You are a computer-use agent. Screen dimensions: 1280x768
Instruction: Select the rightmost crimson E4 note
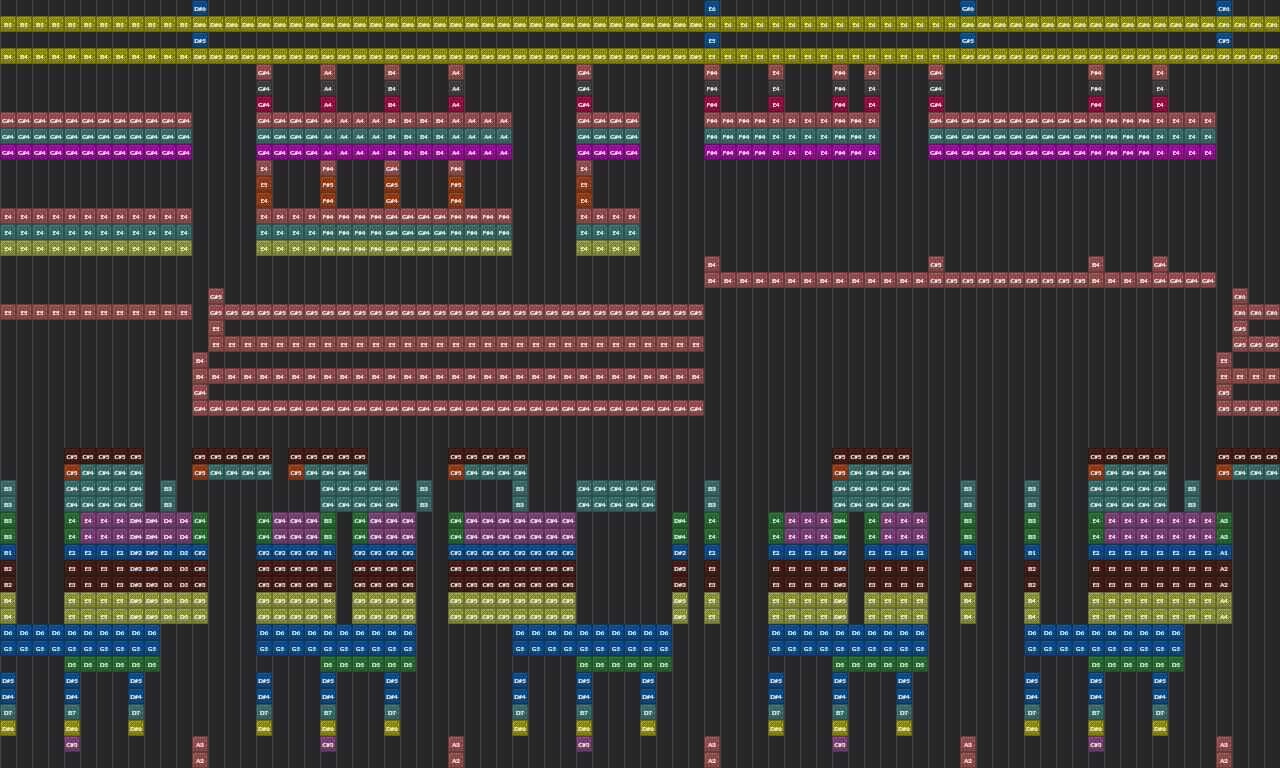point(1160,104)
